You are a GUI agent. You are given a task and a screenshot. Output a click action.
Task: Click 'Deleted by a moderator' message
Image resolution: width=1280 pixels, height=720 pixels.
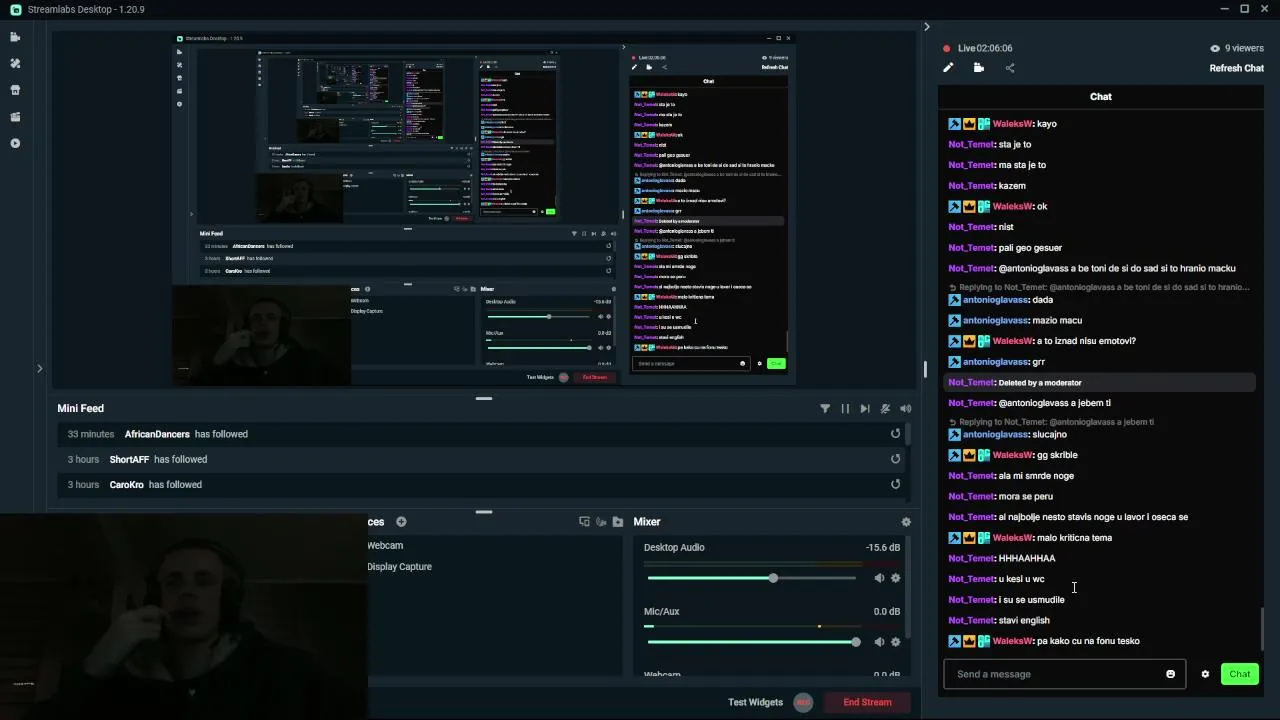1040,382
